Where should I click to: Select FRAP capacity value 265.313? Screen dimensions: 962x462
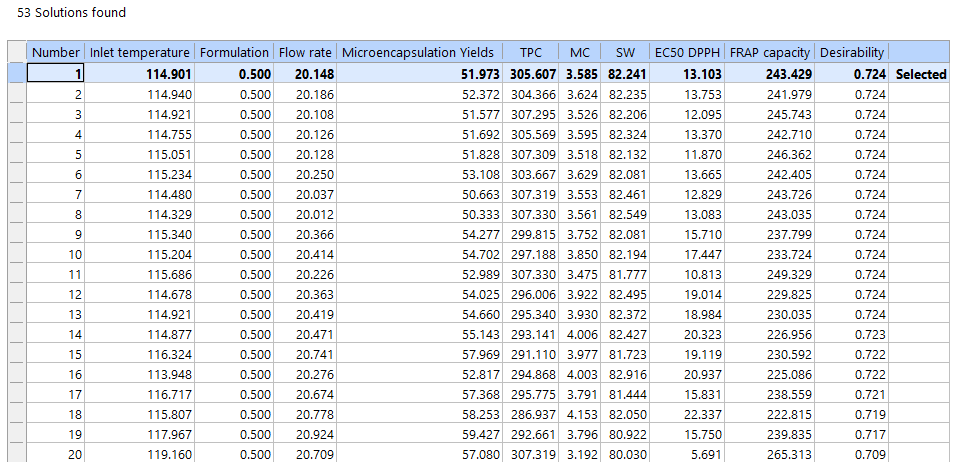pyautogui.click(x=770, y=454)
